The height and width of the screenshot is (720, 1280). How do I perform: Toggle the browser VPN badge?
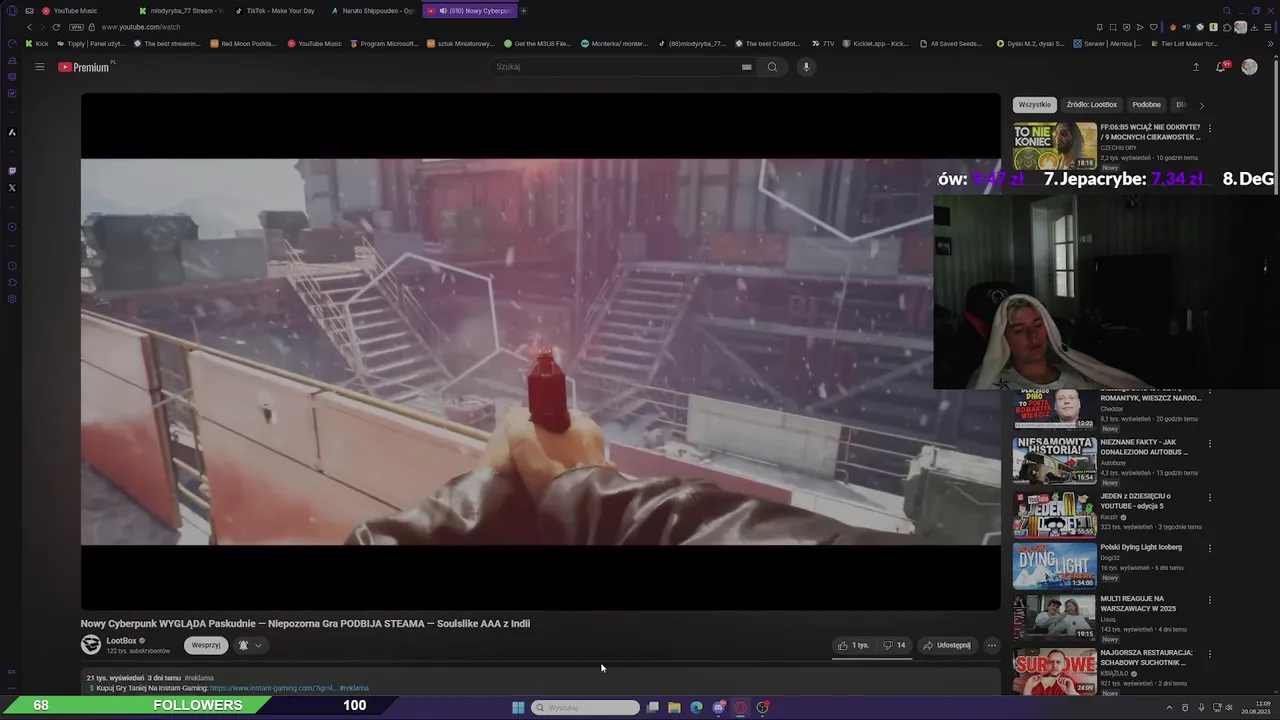(76, 27)
